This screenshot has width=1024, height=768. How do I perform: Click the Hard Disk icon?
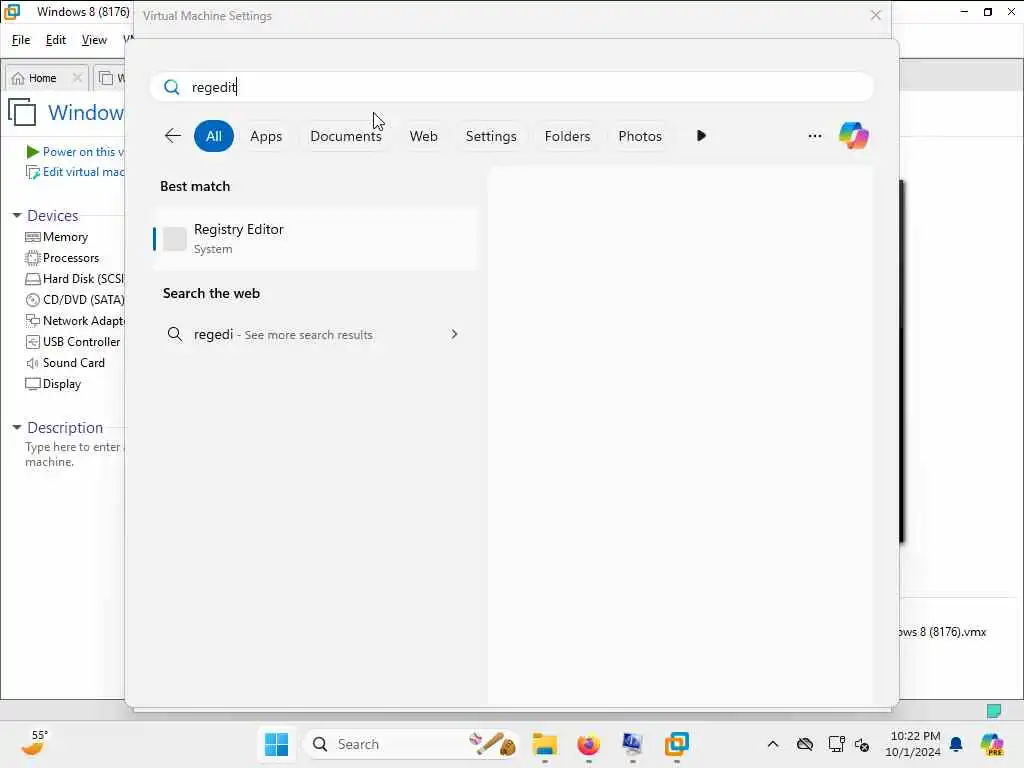tap(33, 279)
